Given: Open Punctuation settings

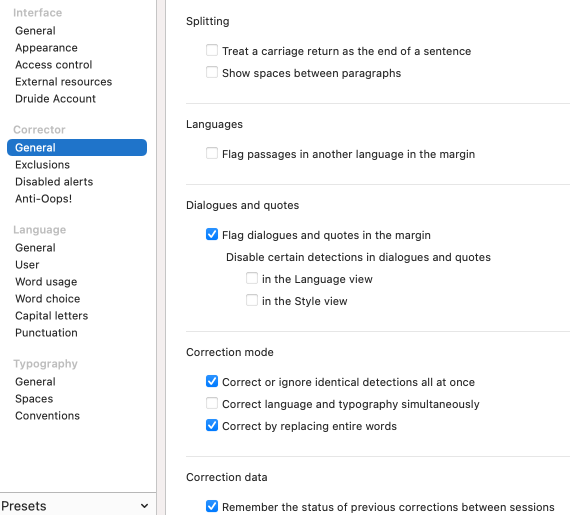Looking at the screenshot, I should (x=46, y=333).
